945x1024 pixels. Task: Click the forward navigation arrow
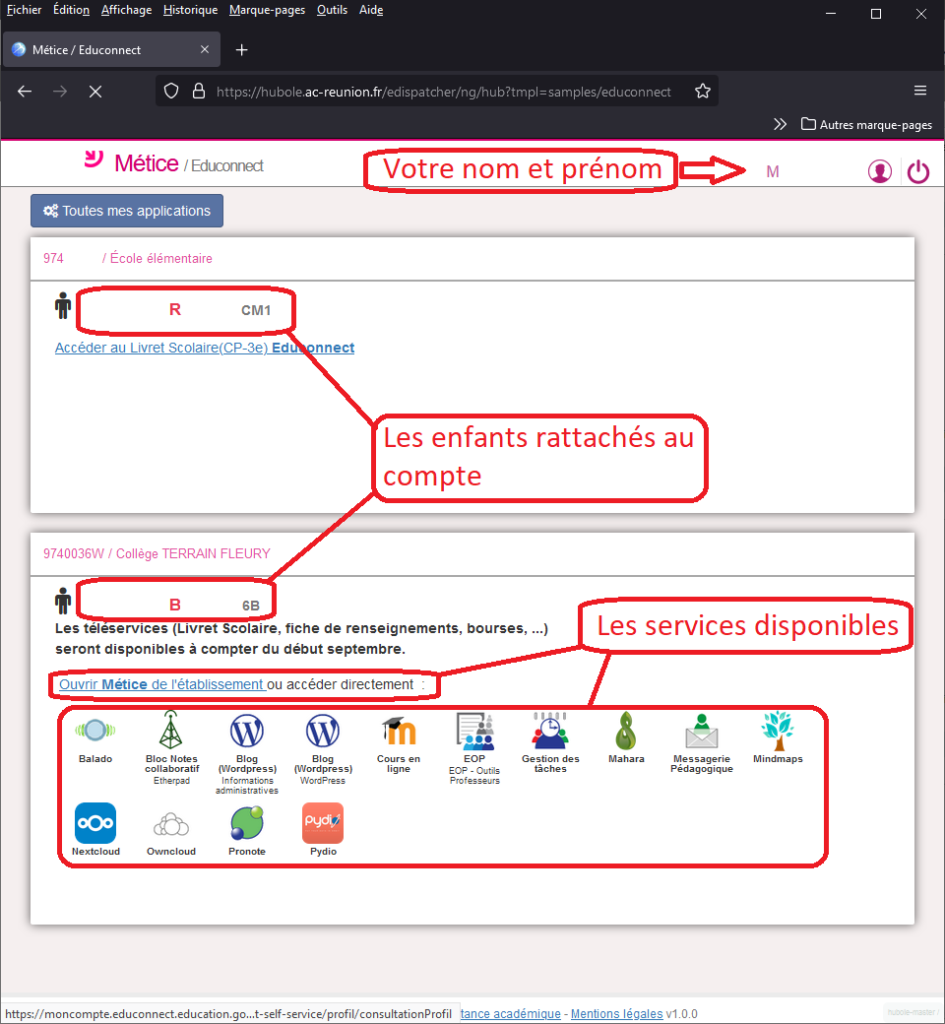60,91
